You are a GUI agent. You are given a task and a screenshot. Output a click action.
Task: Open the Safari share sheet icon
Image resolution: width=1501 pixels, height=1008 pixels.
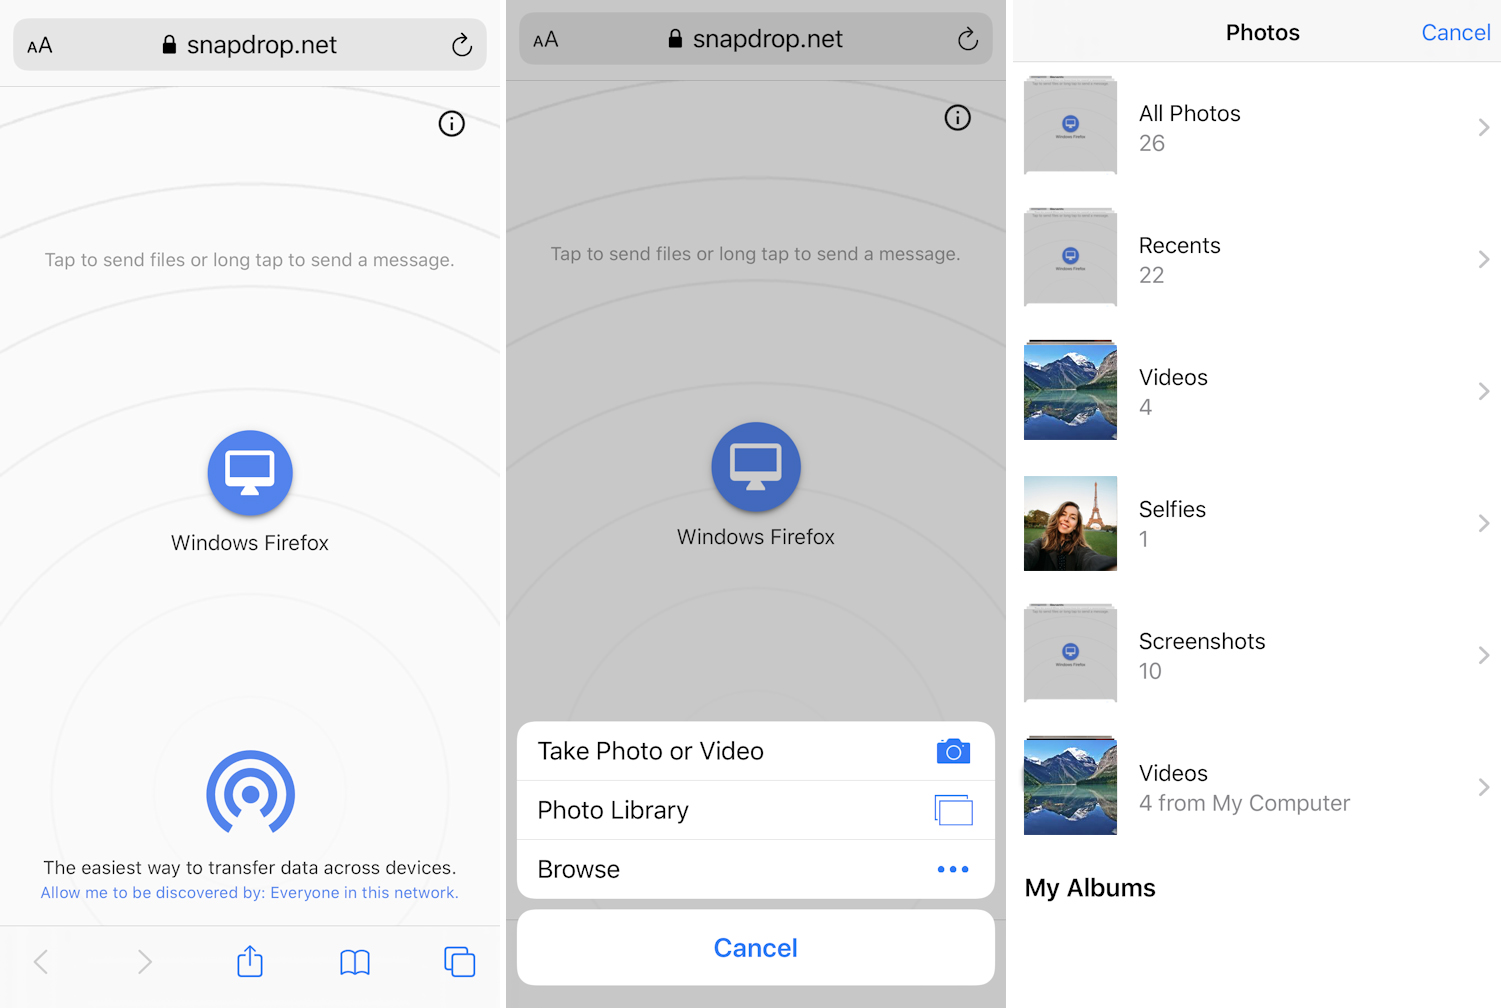tap(250, 961)
